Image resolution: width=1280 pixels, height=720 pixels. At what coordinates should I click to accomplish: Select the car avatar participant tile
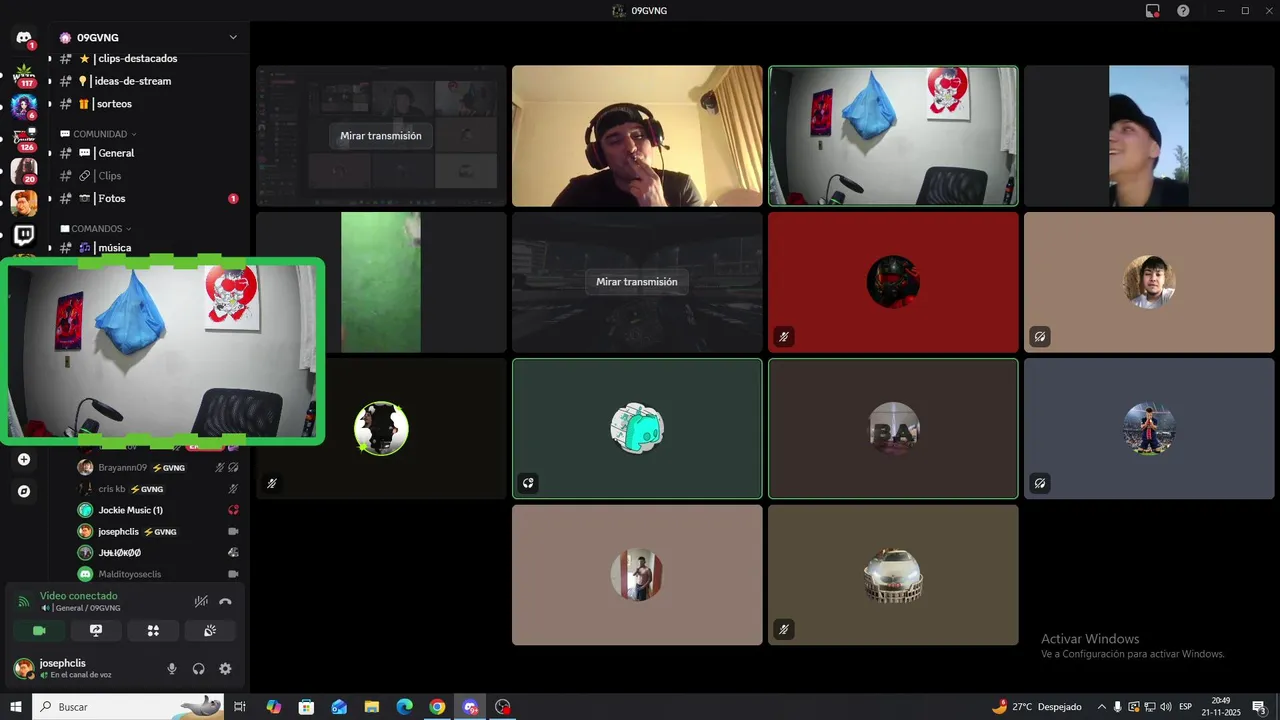click(893, 575)
